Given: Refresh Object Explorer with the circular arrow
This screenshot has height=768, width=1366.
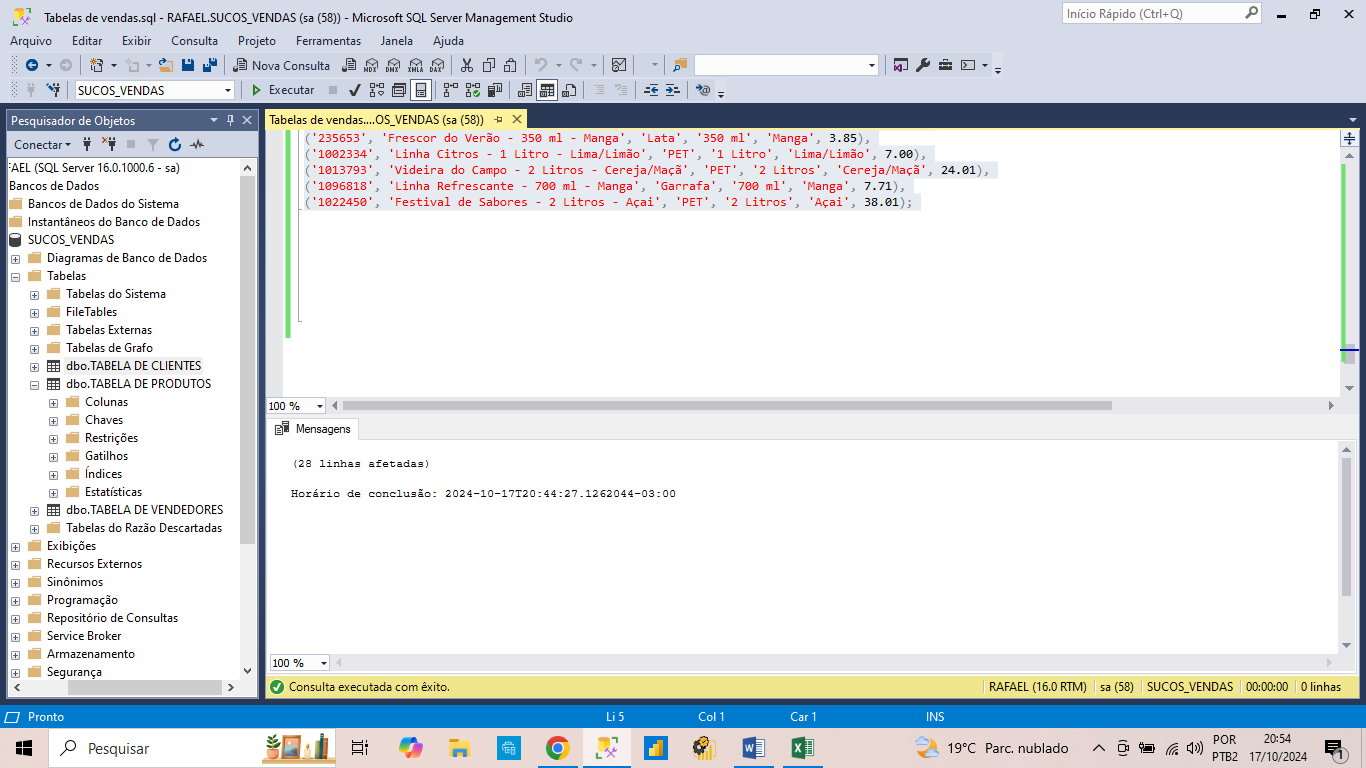Looking at the screenshot, I should (x=175, y=144).
